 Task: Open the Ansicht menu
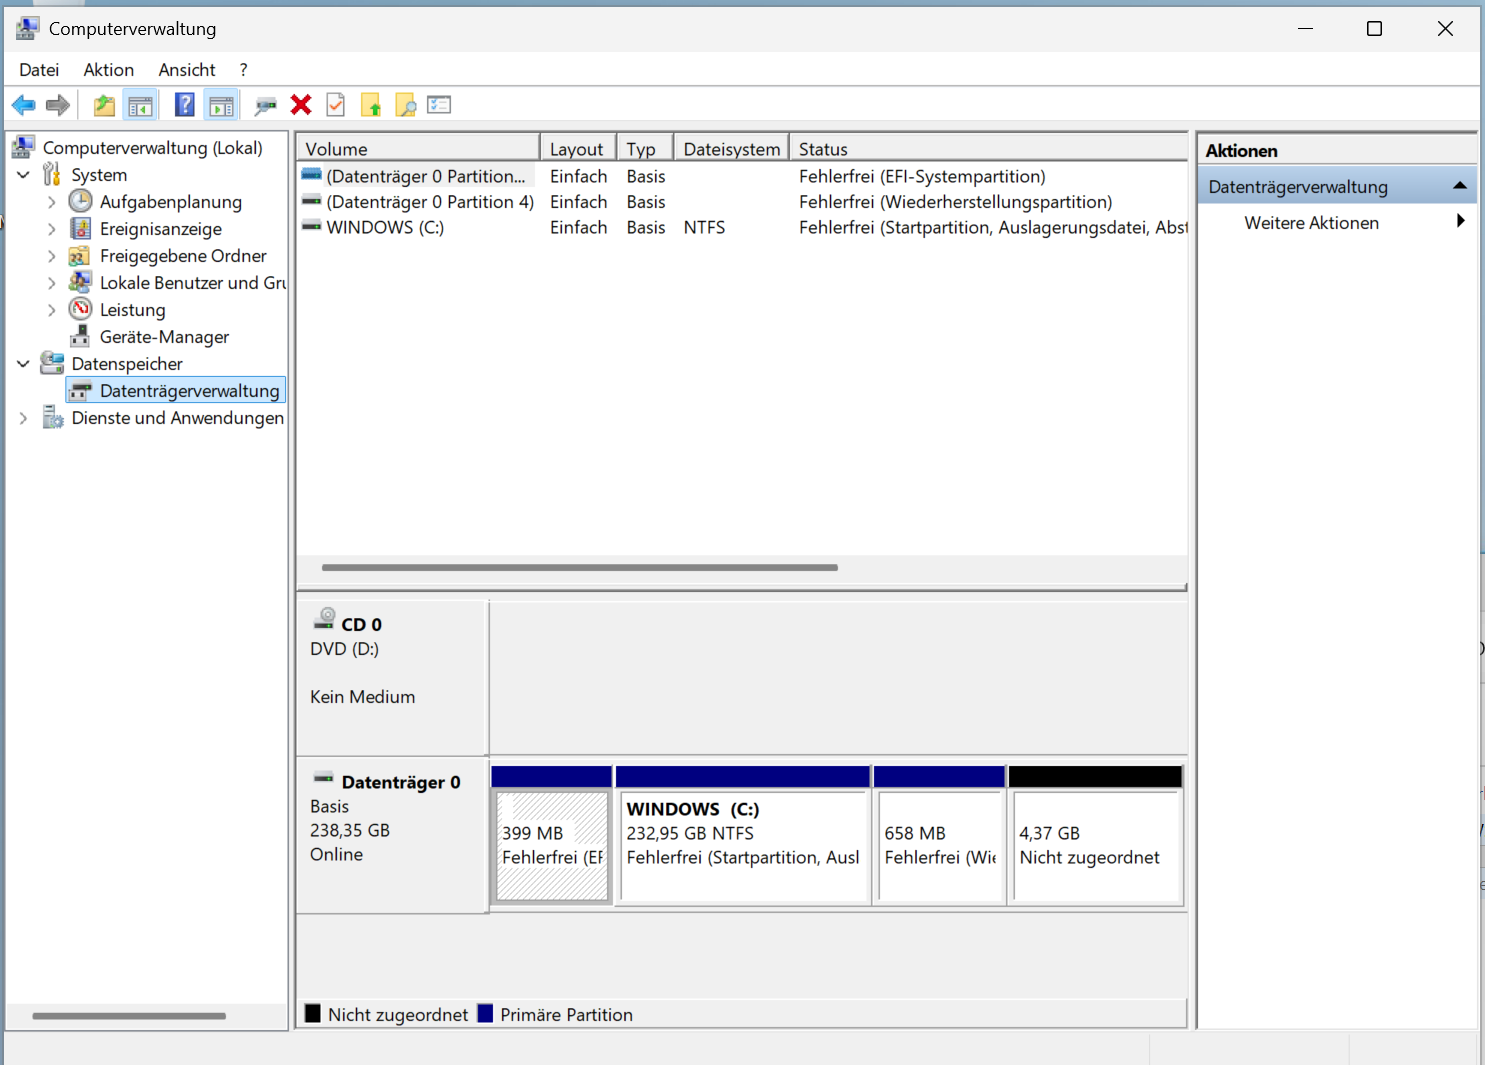pos(186,70)
